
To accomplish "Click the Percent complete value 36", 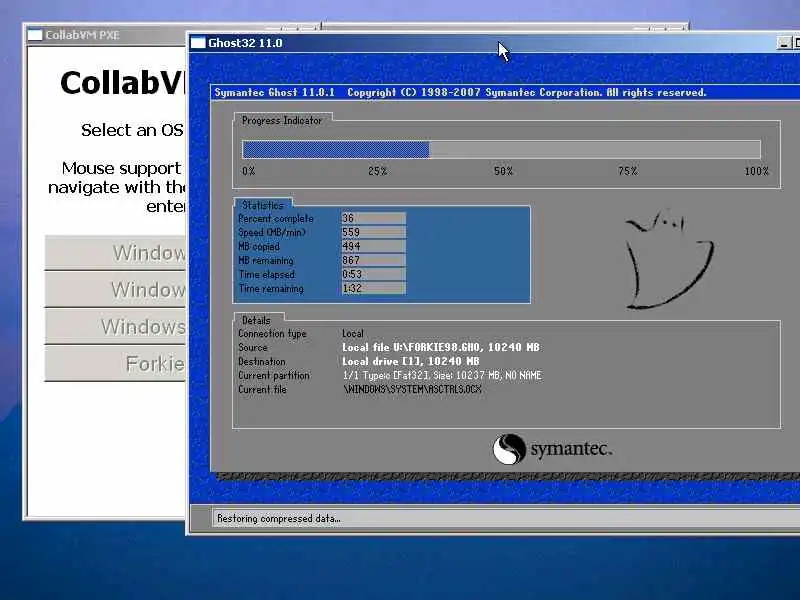I will 373,218.
